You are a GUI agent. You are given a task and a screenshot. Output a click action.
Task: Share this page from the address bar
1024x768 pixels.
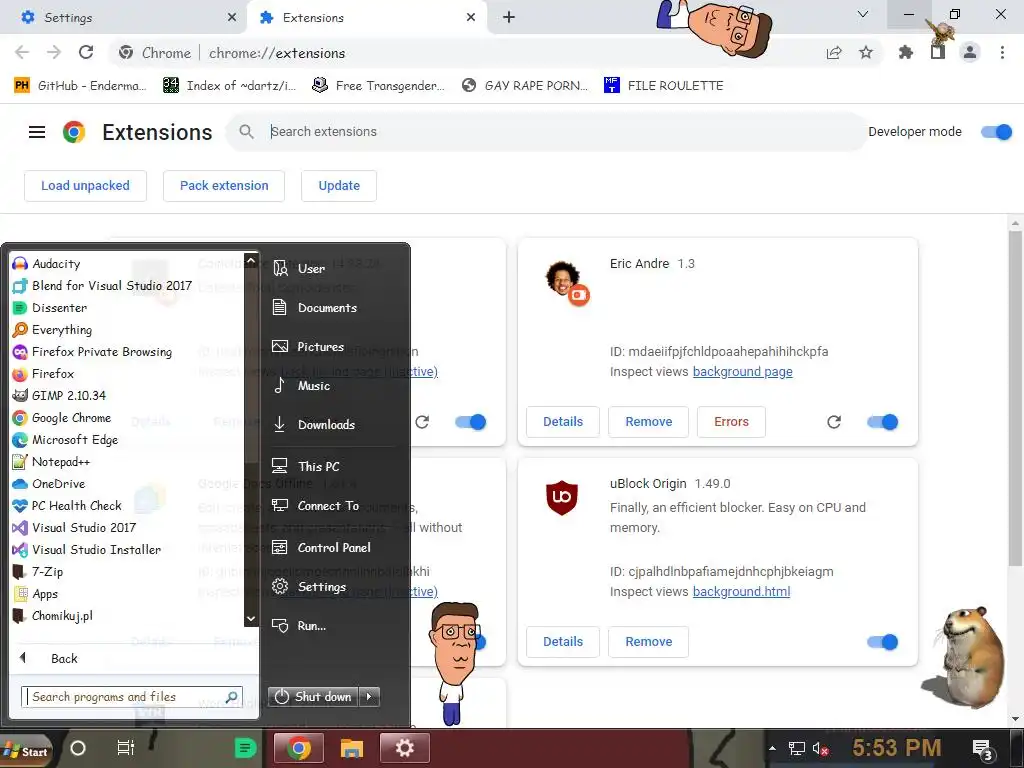coord(834,52)
